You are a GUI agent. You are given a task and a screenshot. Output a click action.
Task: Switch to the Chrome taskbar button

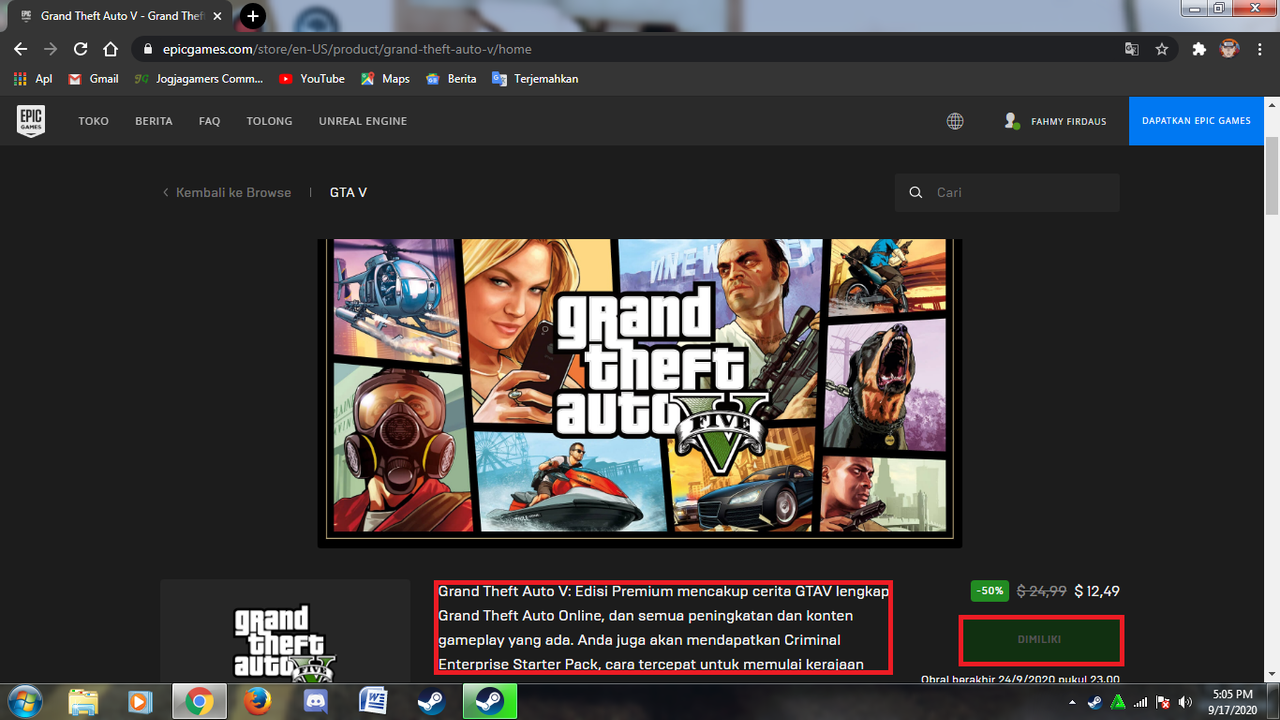point(199,702)
